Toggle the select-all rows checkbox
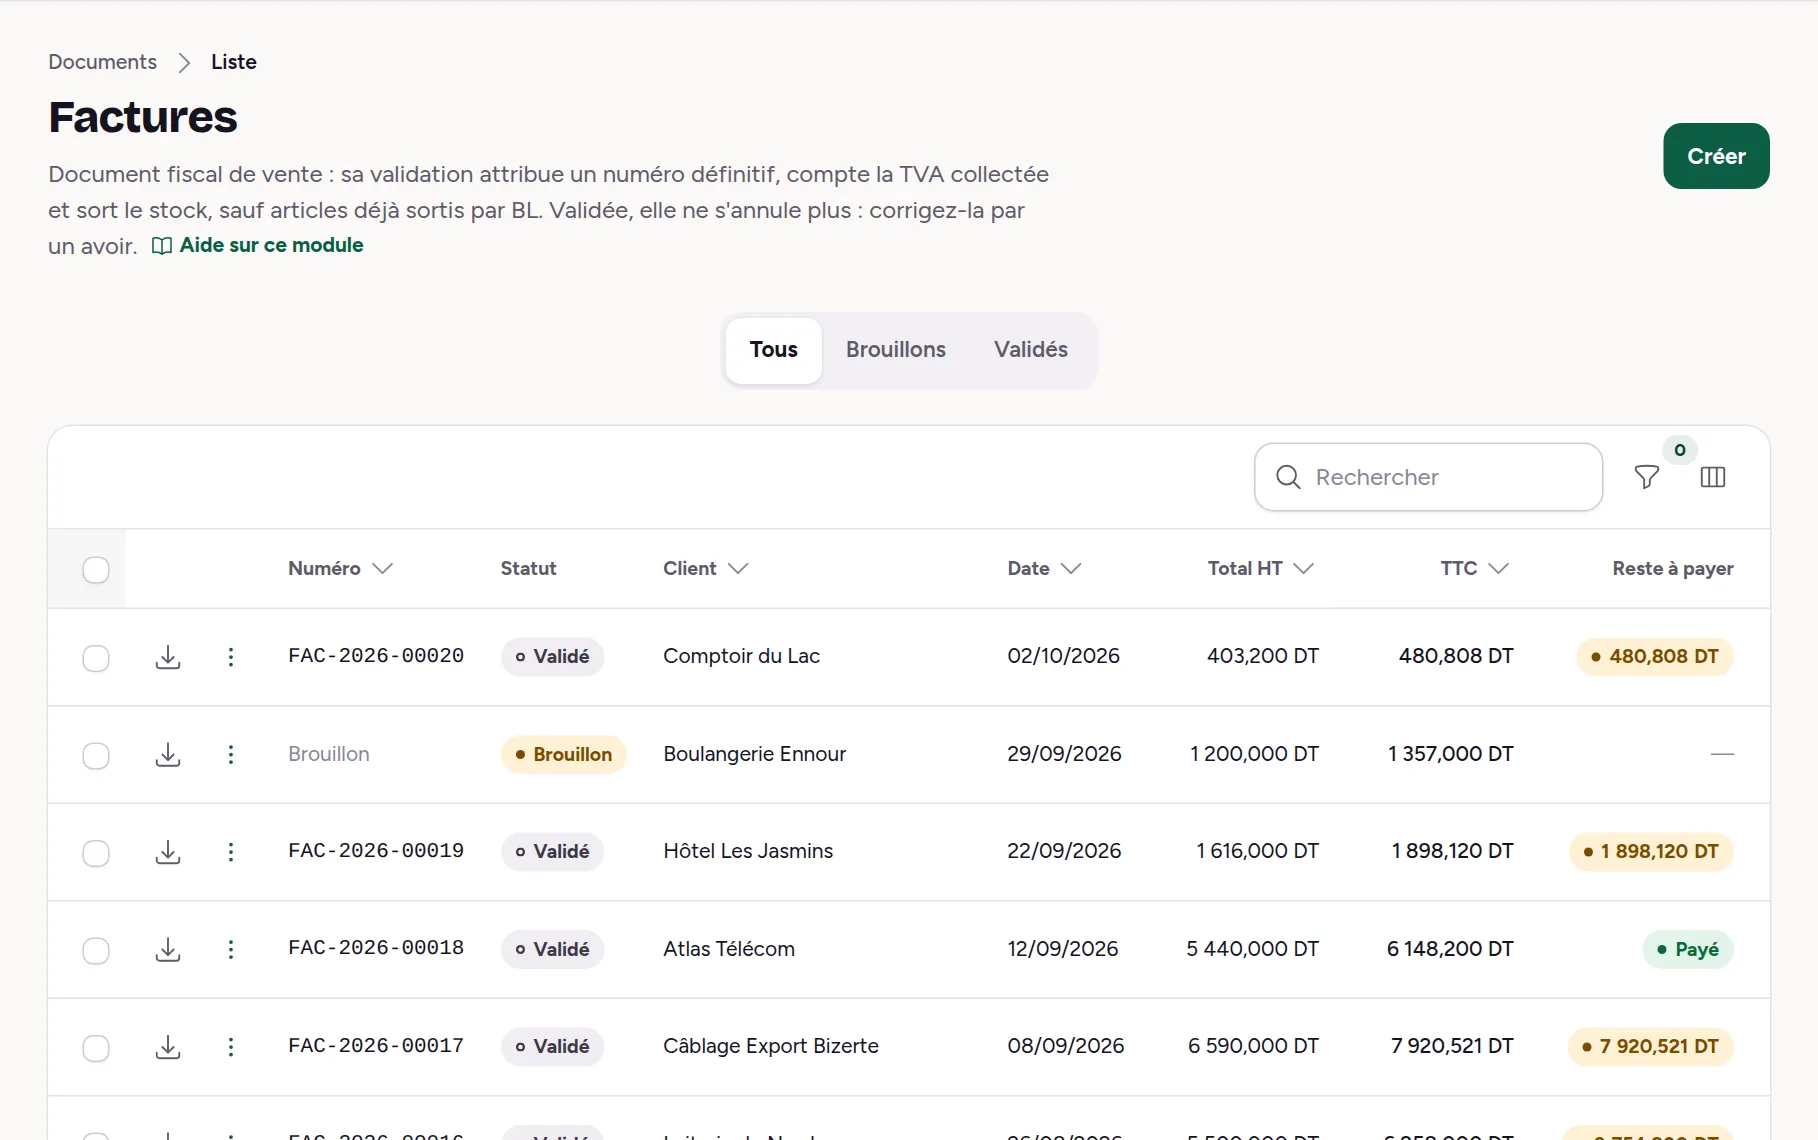This screenshot has height=1140, width=1818. (x=96, y=570)
